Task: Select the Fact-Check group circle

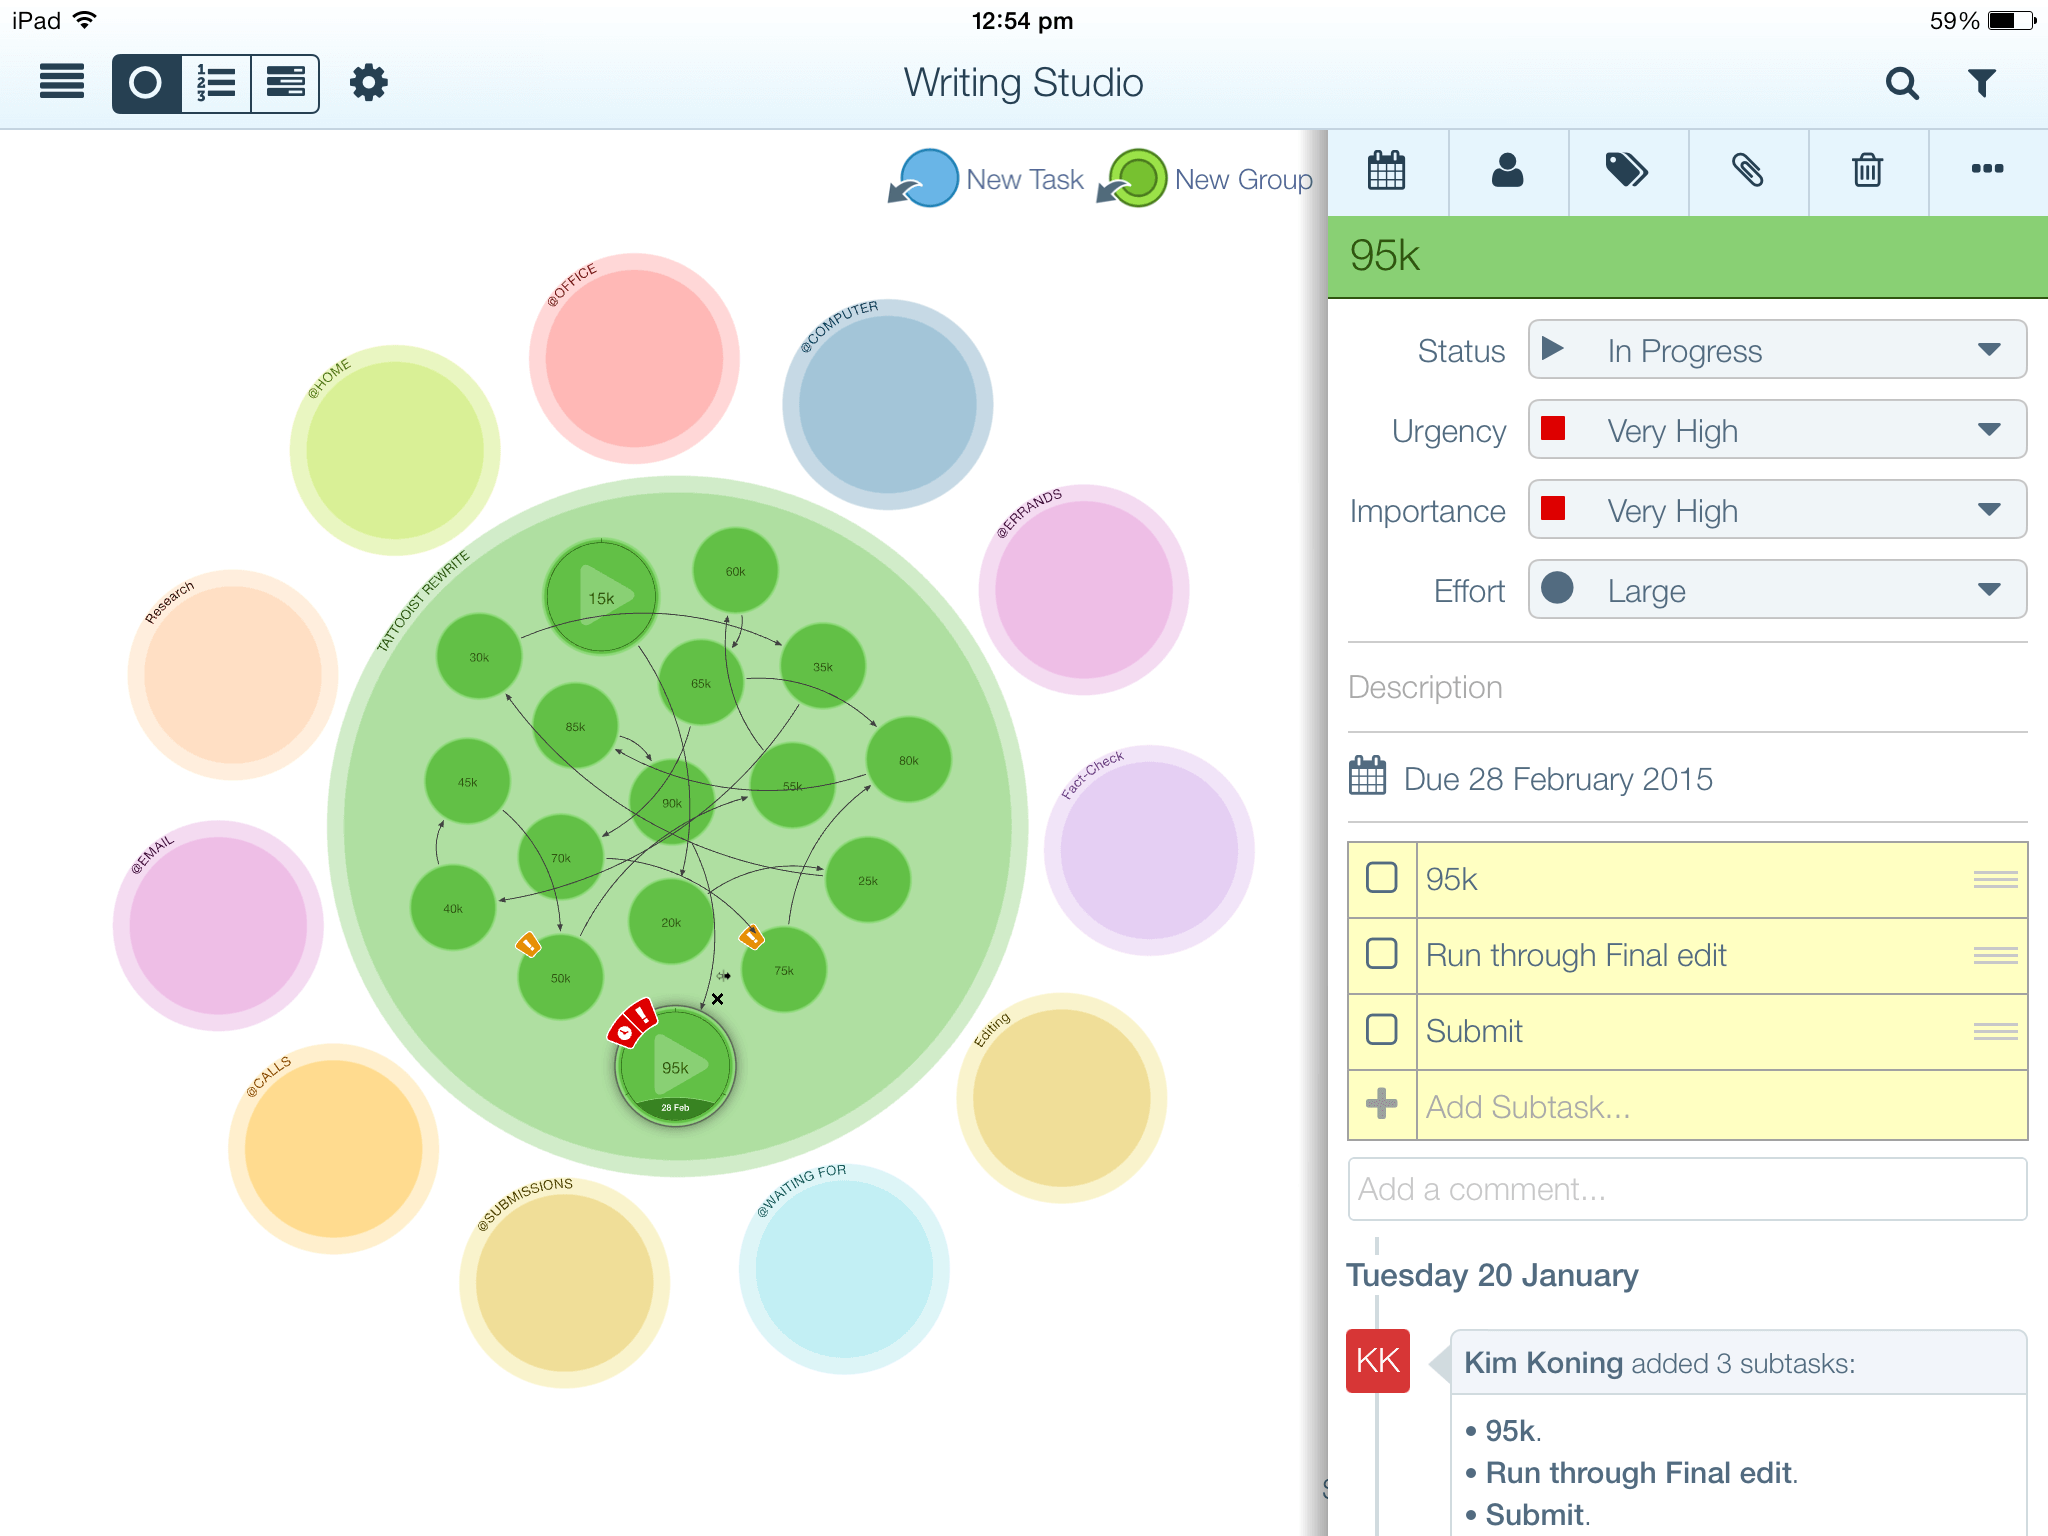Action: [x=1149, y=850]
